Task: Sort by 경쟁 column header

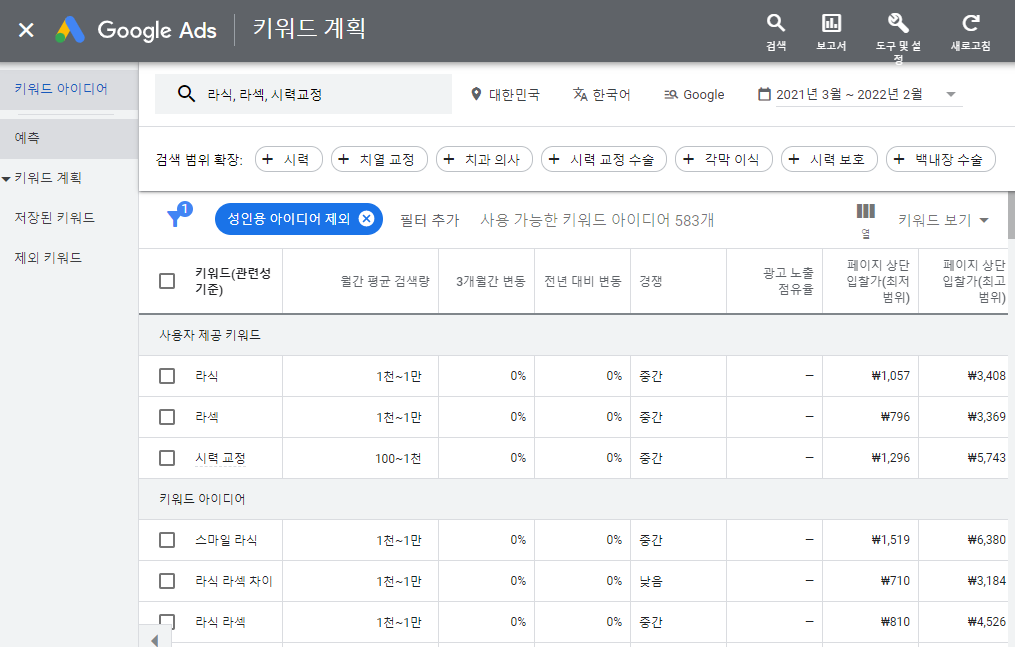Action: [x=651, y=281]
